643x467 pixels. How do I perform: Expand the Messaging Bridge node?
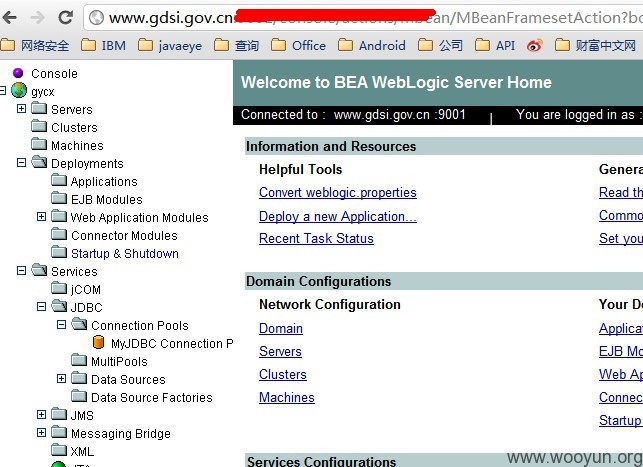pyautogui.click(x=41, y=433)
